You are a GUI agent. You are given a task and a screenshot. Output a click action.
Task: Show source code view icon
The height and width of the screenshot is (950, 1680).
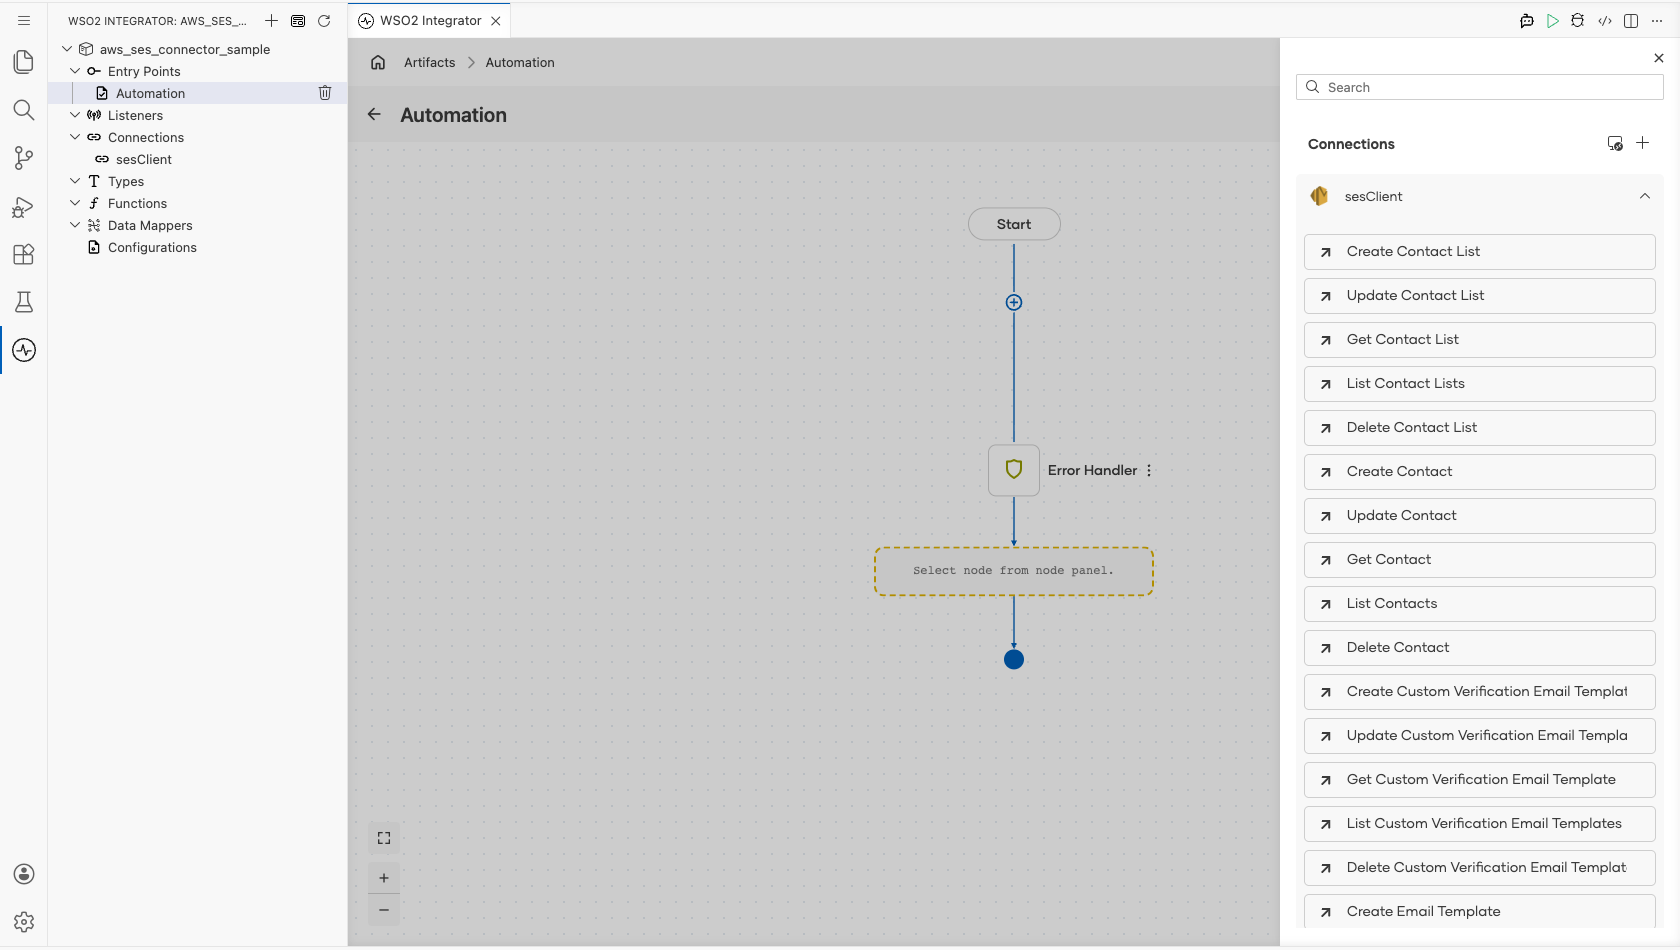pos(1605,20)
